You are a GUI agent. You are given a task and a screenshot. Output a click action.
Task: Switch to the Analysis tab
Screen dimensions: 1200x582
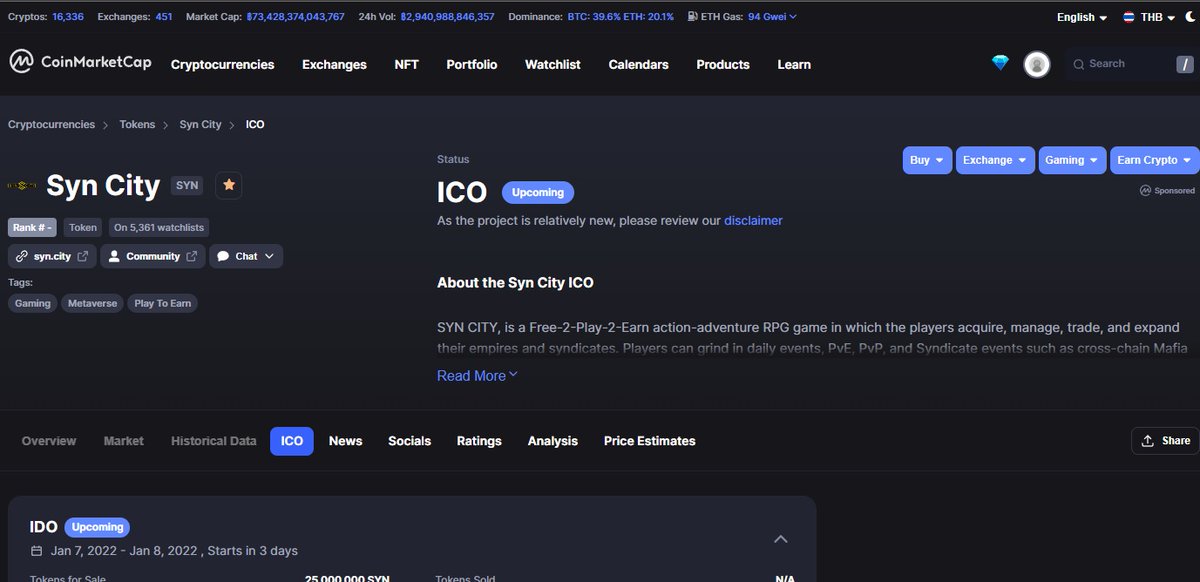(553, 441)
